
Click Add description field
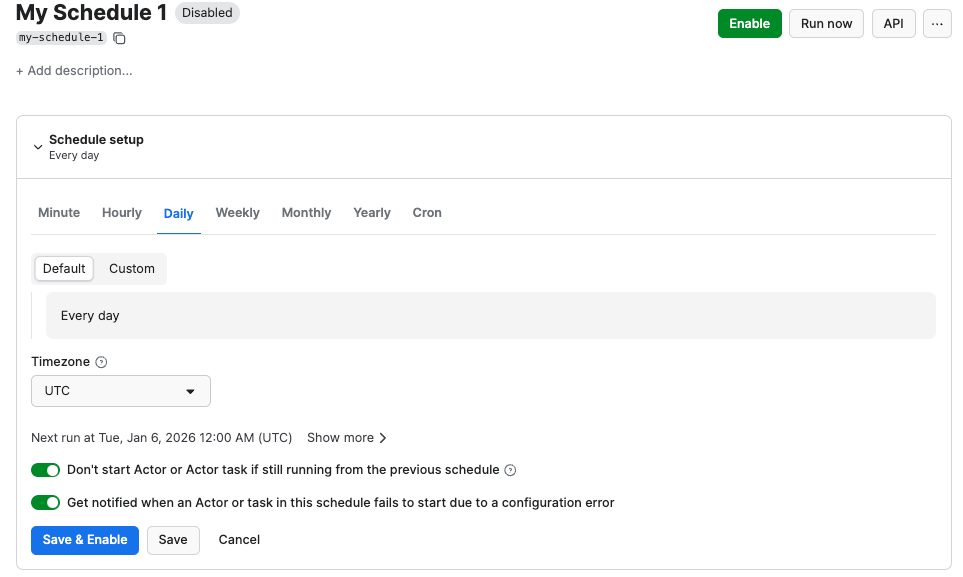74,71
